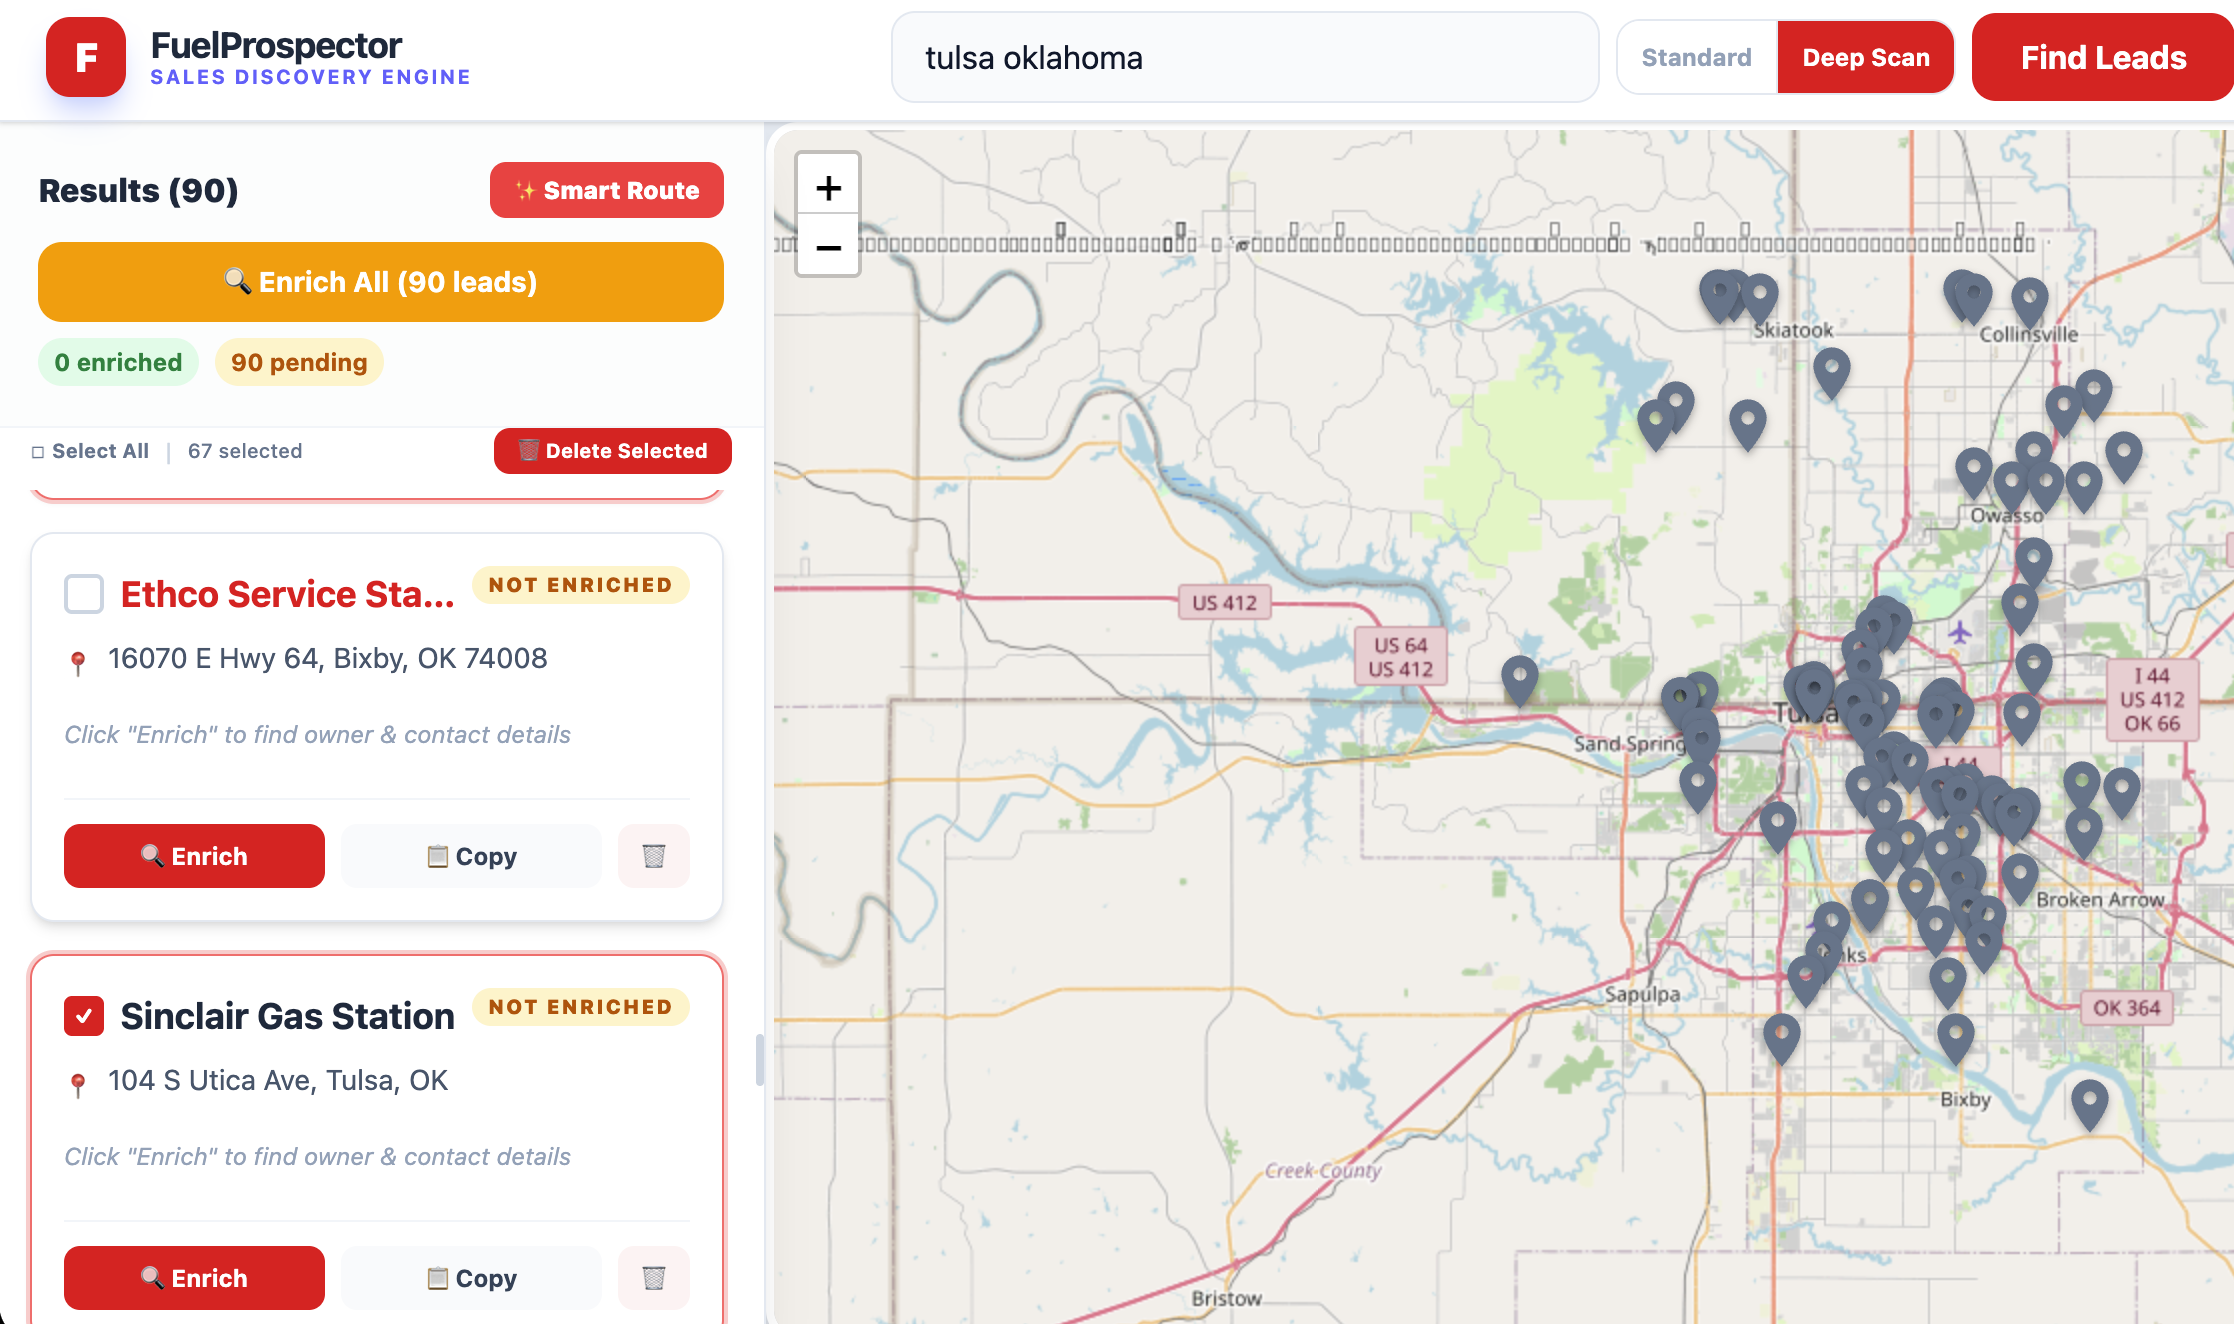Switch scan mode to Deep Scan
2234x1324 pixels.
(x=1866, y=57)
